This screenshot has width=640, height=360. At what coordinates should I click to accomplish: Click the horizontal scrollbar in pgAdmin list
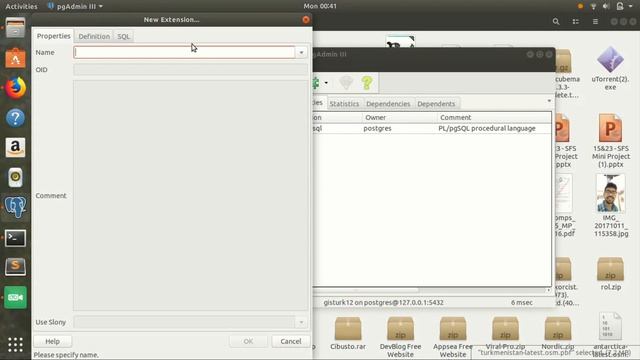pos(366,290)
